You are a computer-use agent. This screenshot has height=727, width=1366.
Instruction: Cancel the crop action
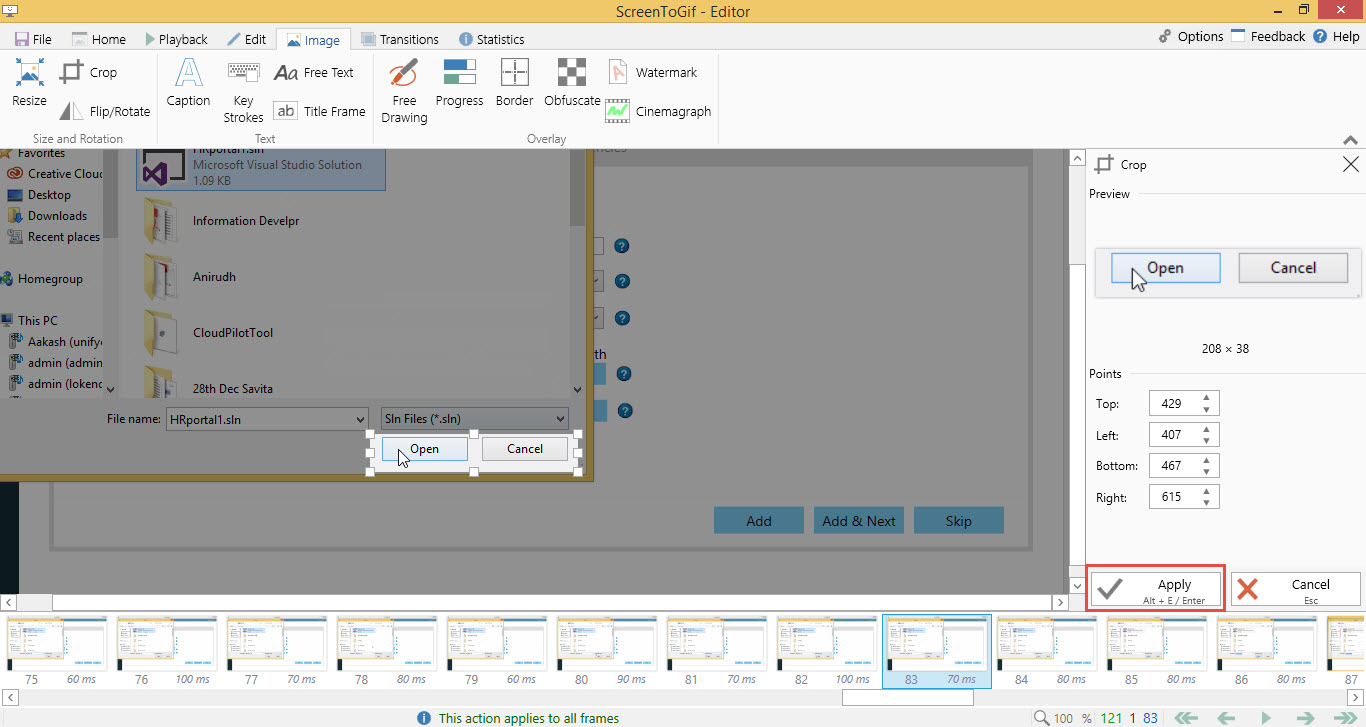(1296, 589)
